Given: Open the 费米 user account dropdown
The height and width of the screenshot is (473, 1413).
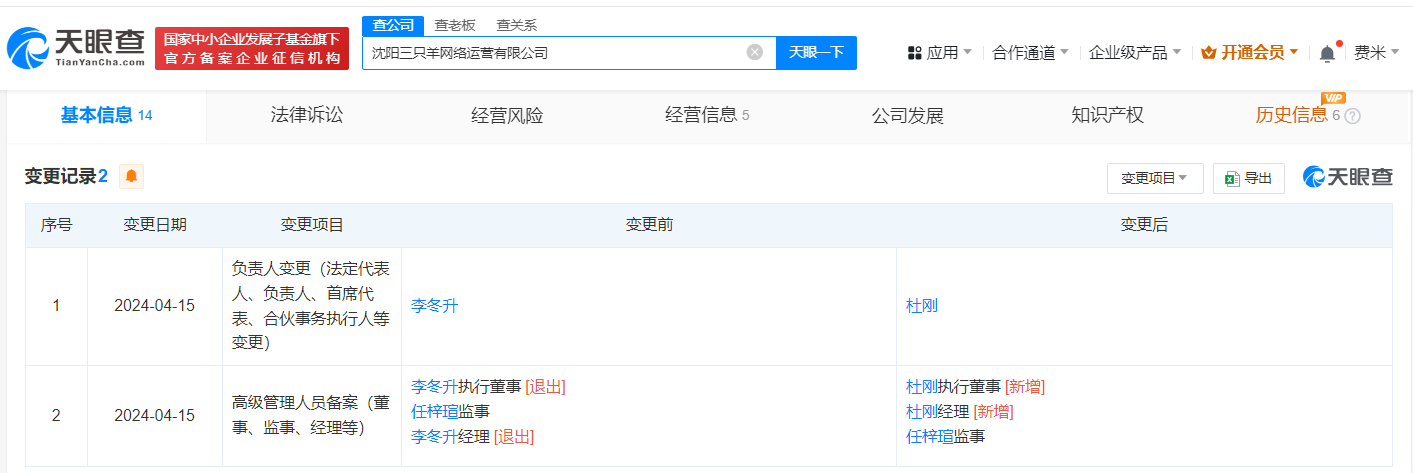Looking at the screenshot, I should [x=1376, y=53].
